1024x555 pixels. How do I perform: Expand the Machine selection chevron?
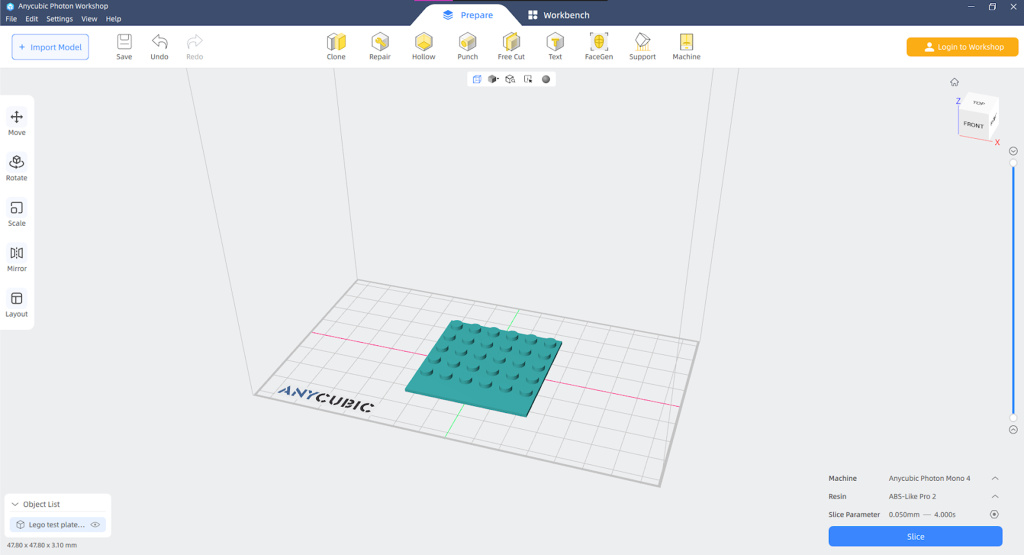[x=995, y=479]
